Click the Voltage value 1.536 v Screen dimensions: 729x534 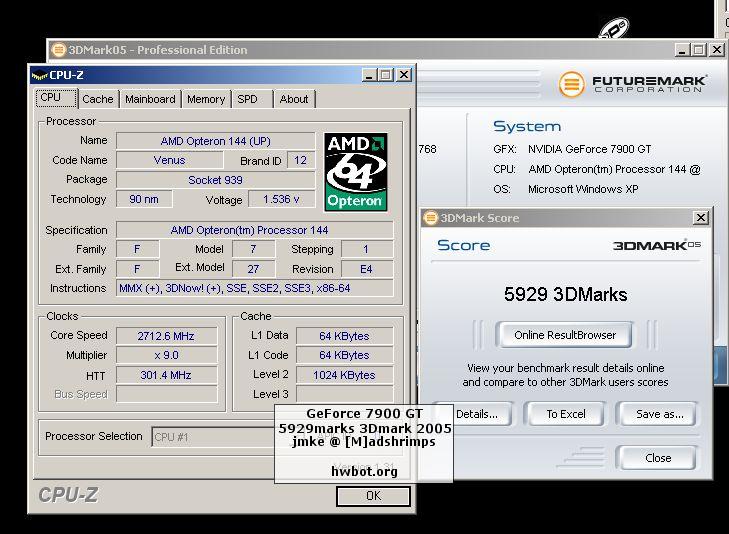click(x=281, y=199)
